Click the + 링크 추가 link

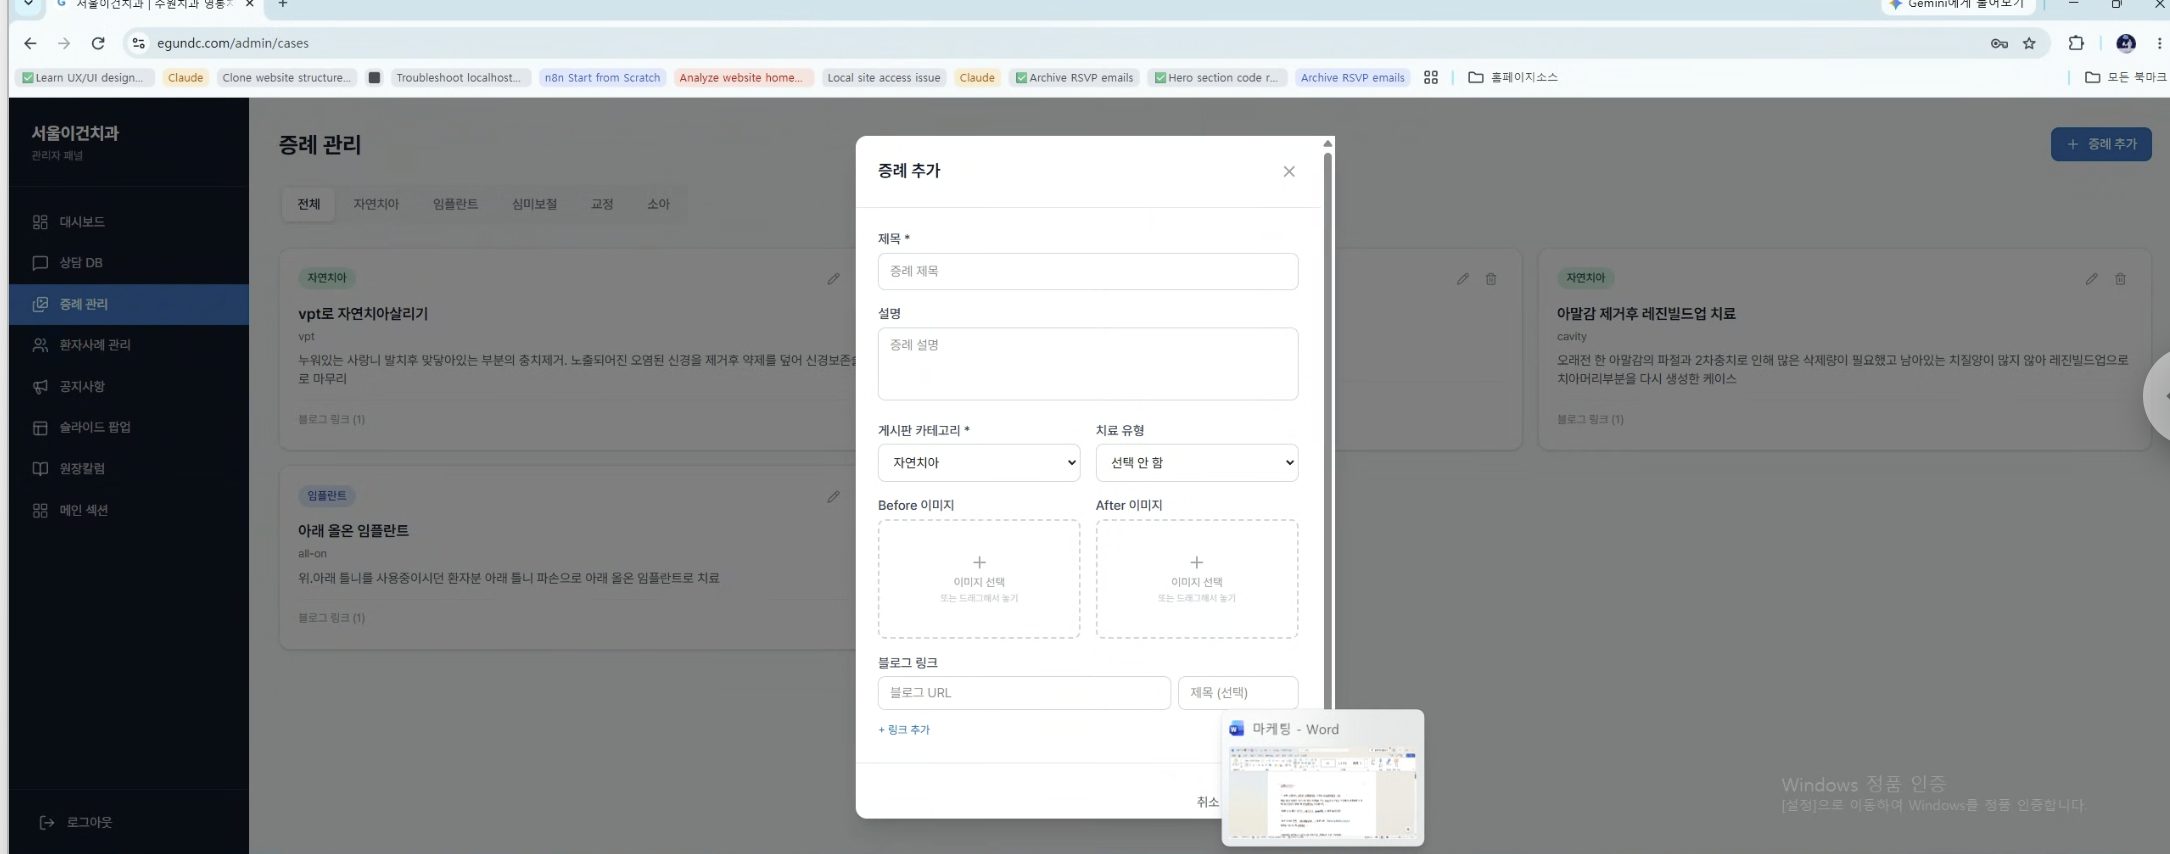pyautogui.click(x=904, y=730)
